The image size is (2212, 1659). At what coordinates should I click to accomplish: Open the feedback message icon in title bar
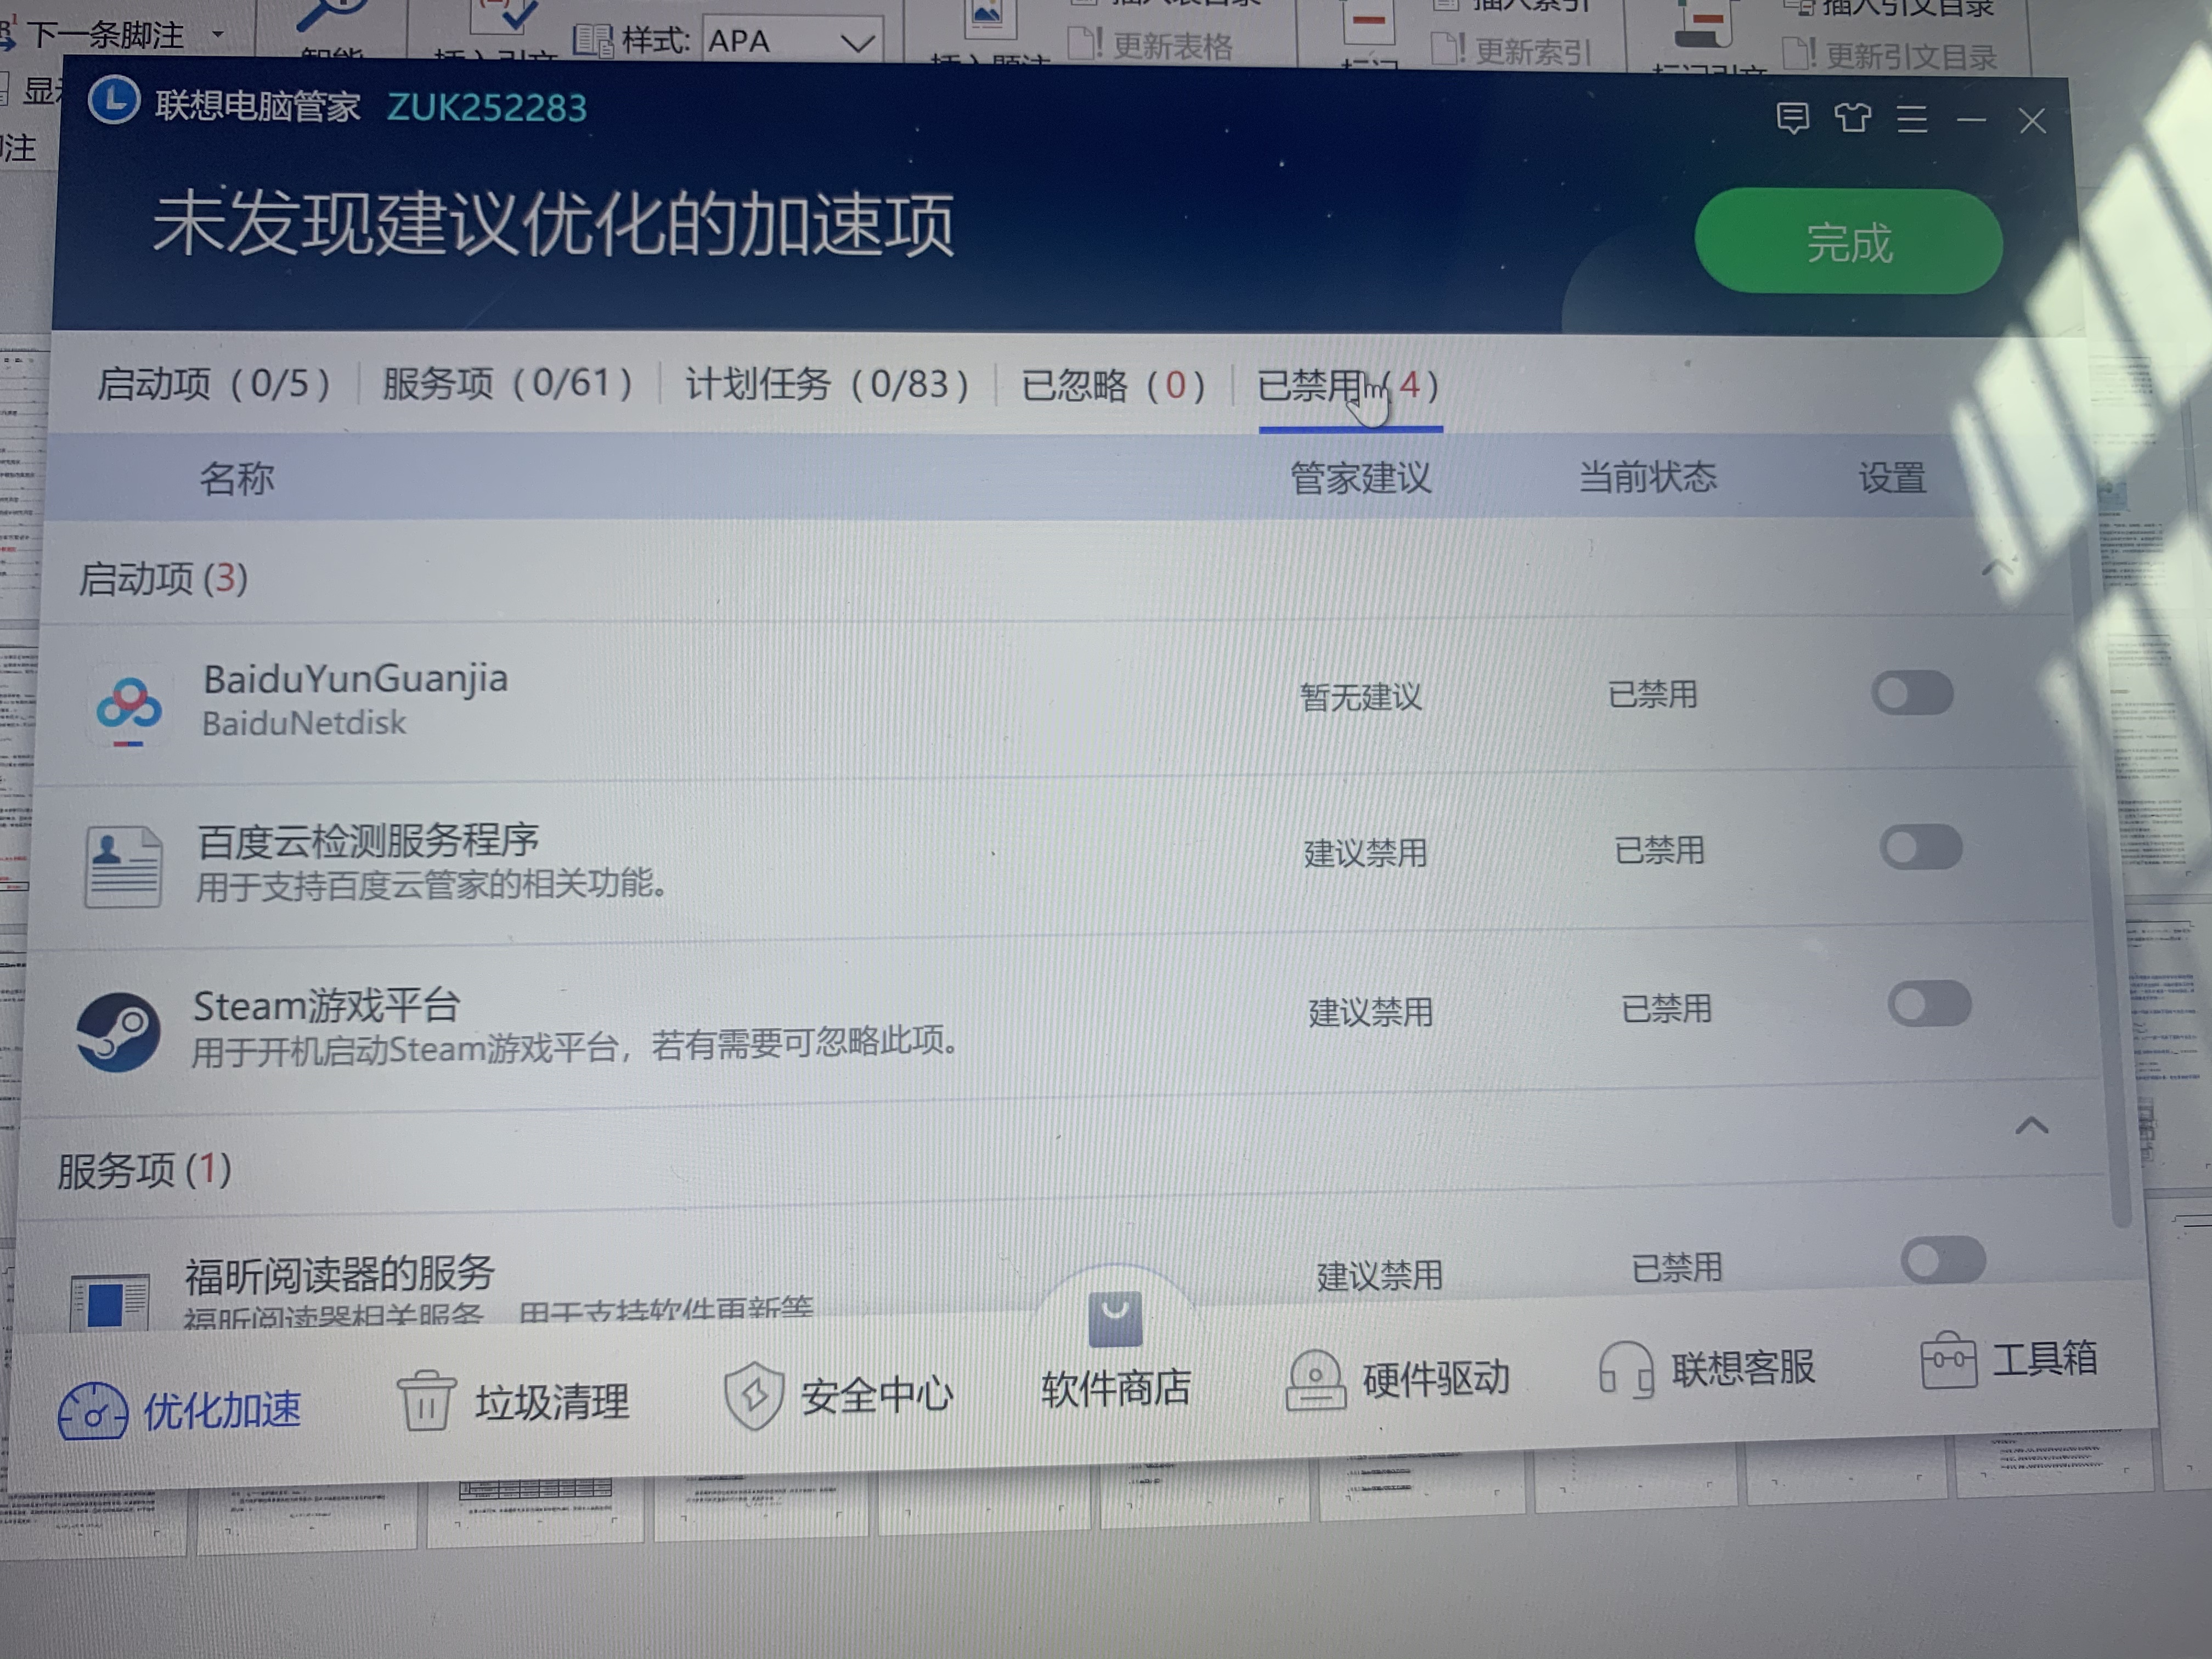click(1792, 118)
